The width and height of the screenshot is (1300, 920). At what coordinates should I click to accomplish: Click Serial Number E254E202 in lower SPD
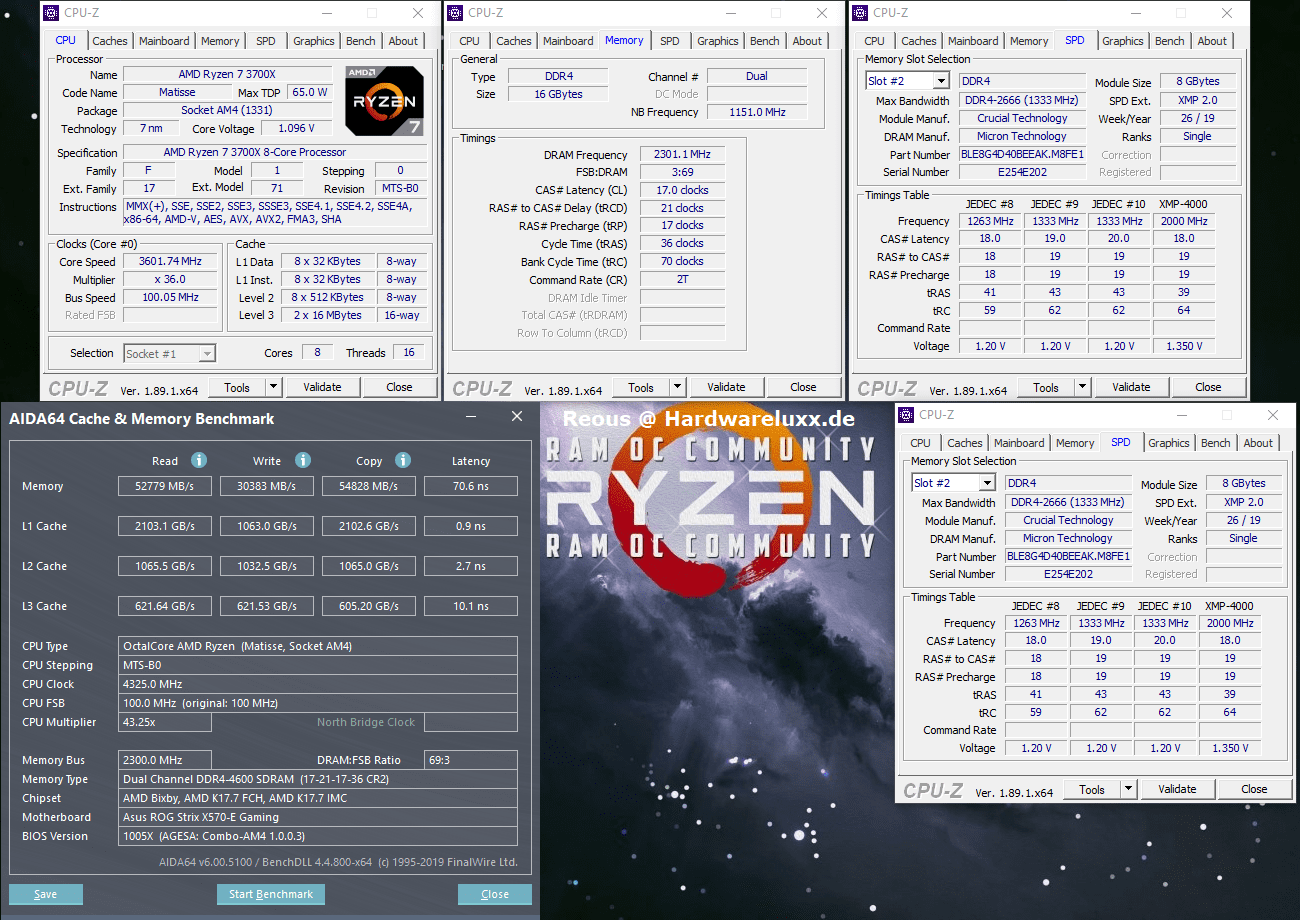click(1068, 574)
